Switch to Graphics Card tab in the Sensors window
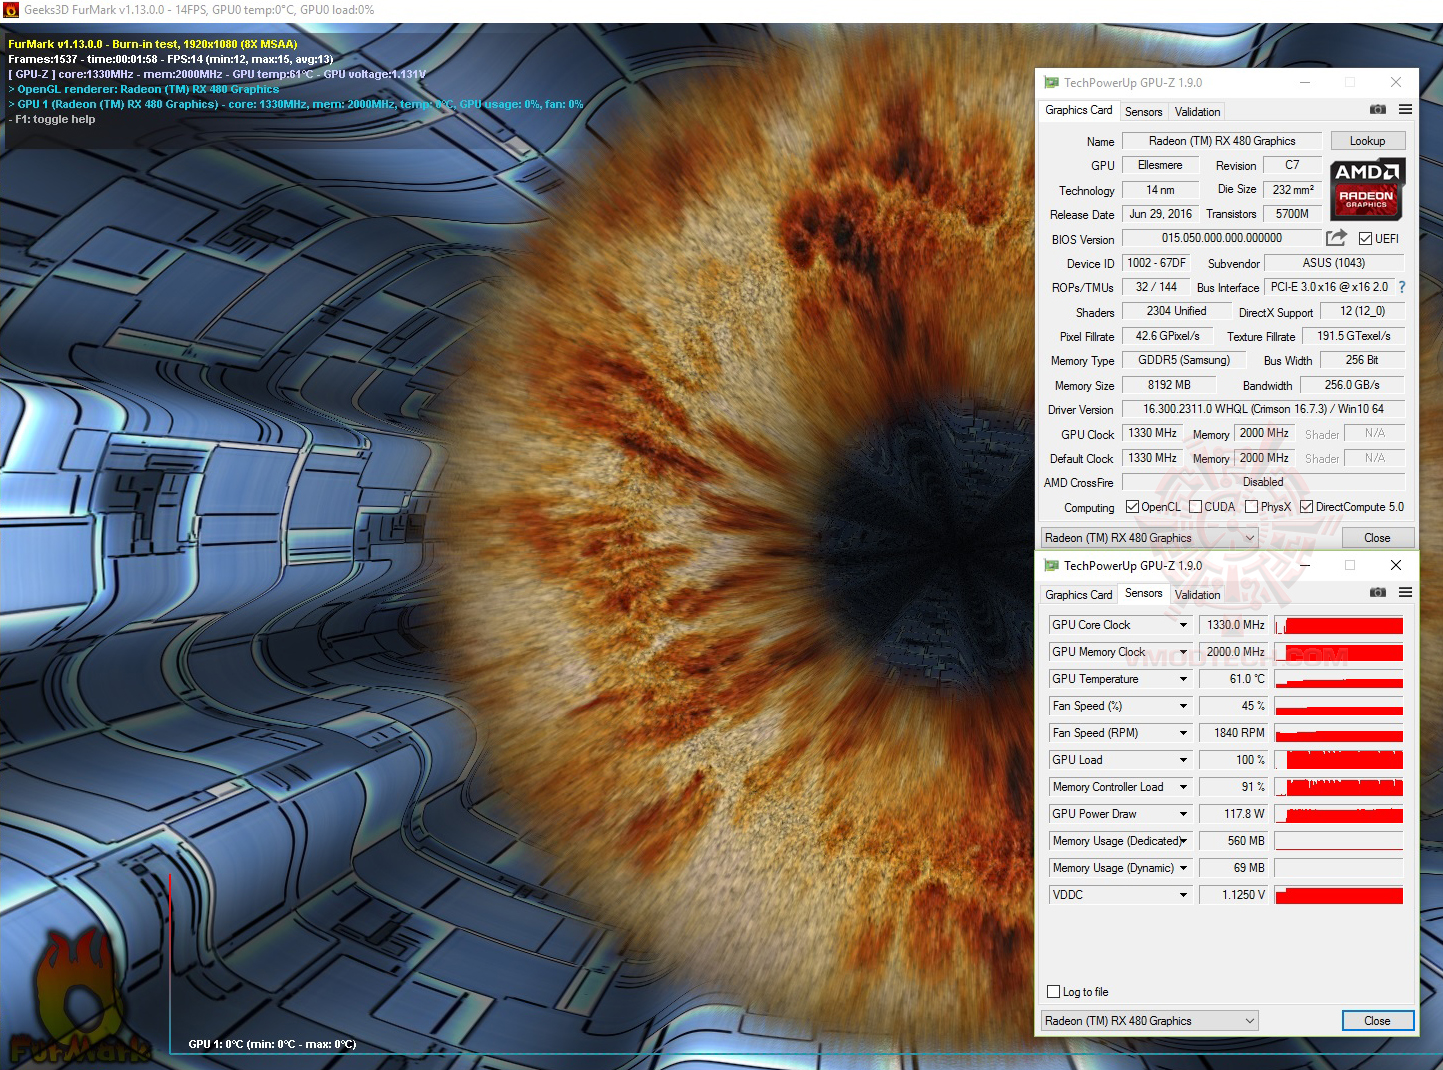 click(x=1078, y=595)
